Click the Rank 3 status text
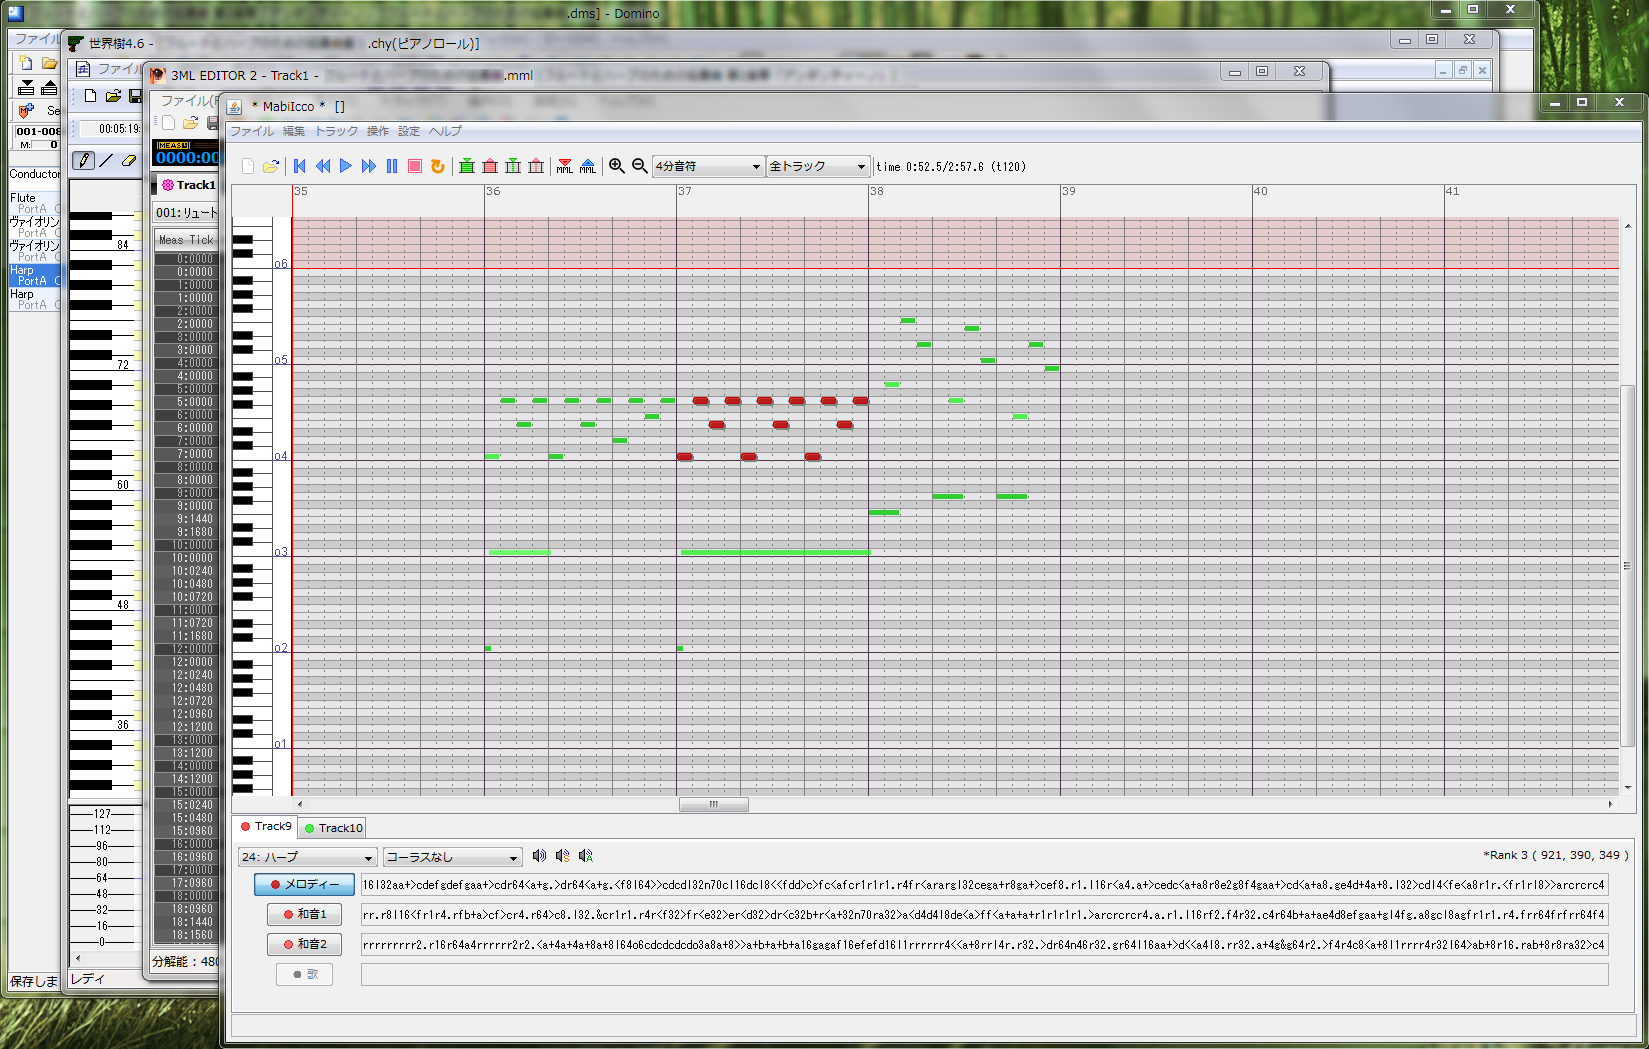The width and height of the screenshot is (1649, 1049). pos(1555,855)
